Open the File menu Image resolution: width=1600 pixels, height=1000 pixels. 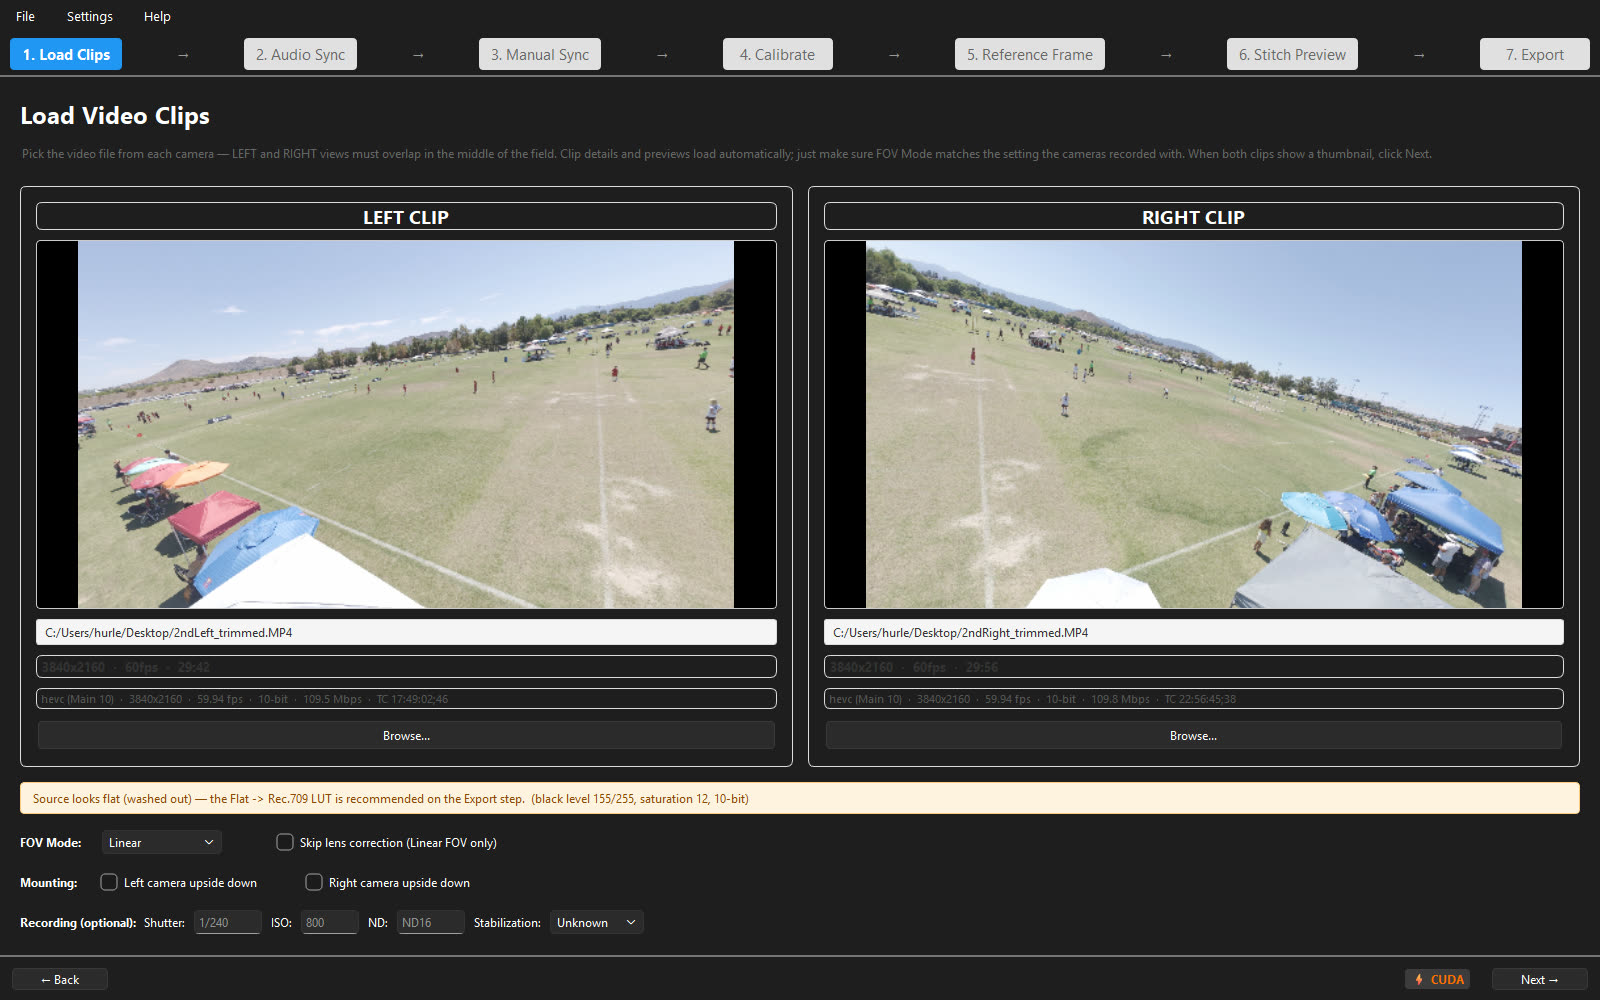click(x=25, y=16)
